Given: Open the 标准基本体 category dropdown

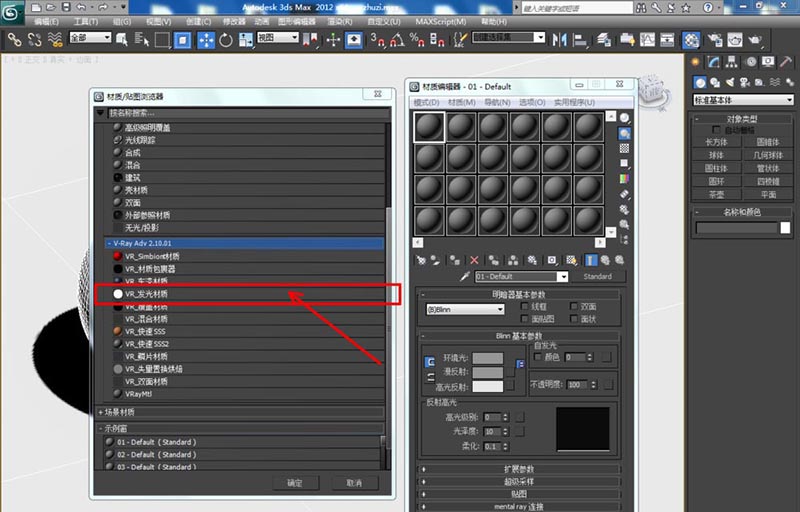Looking at the screenshot, I should point(743,100).
